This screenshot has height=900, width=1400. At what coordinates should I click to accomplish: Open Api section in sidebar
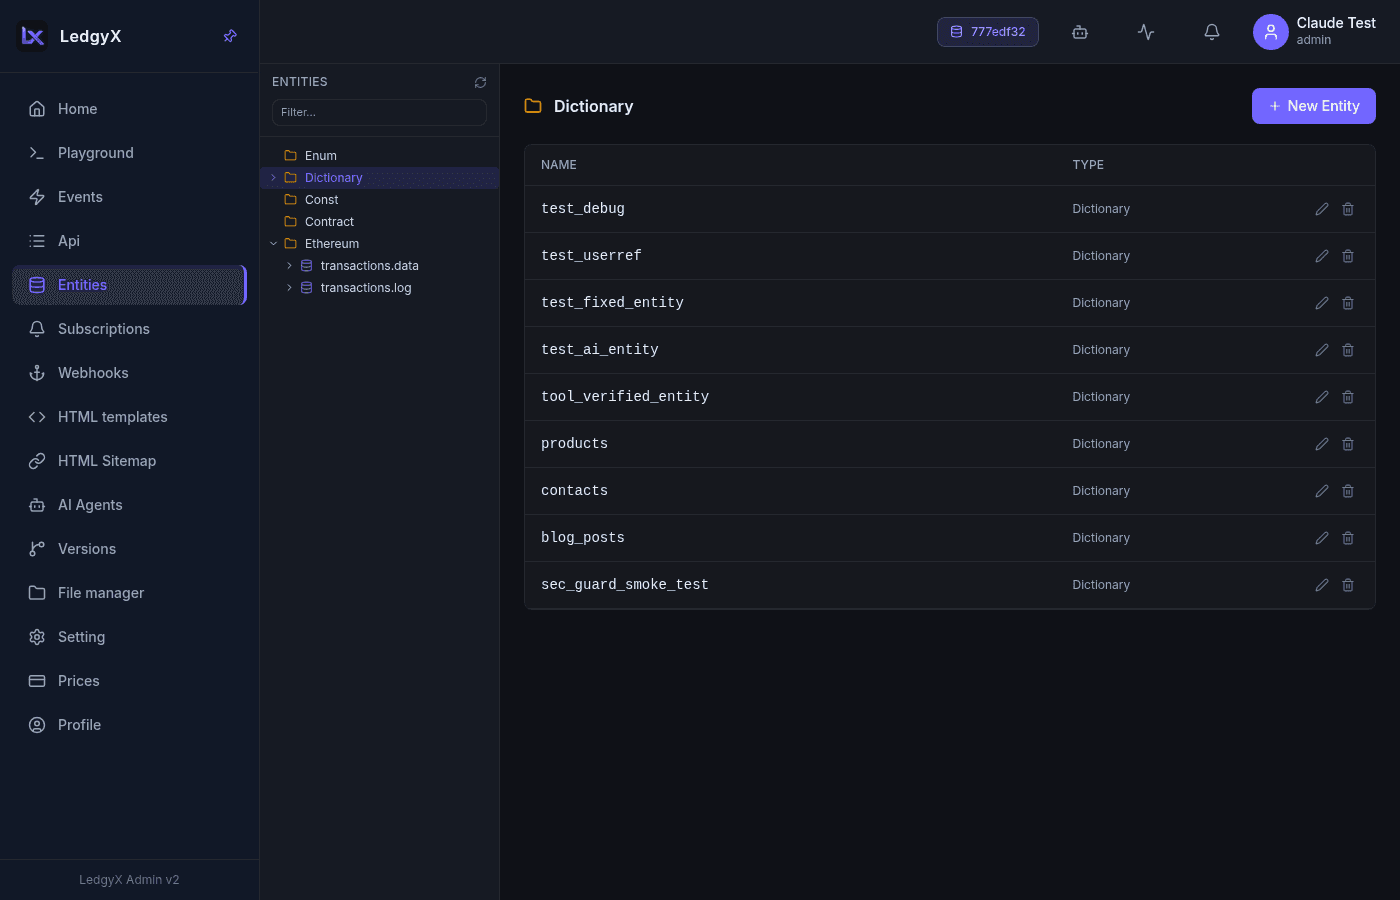coord(129,241)
